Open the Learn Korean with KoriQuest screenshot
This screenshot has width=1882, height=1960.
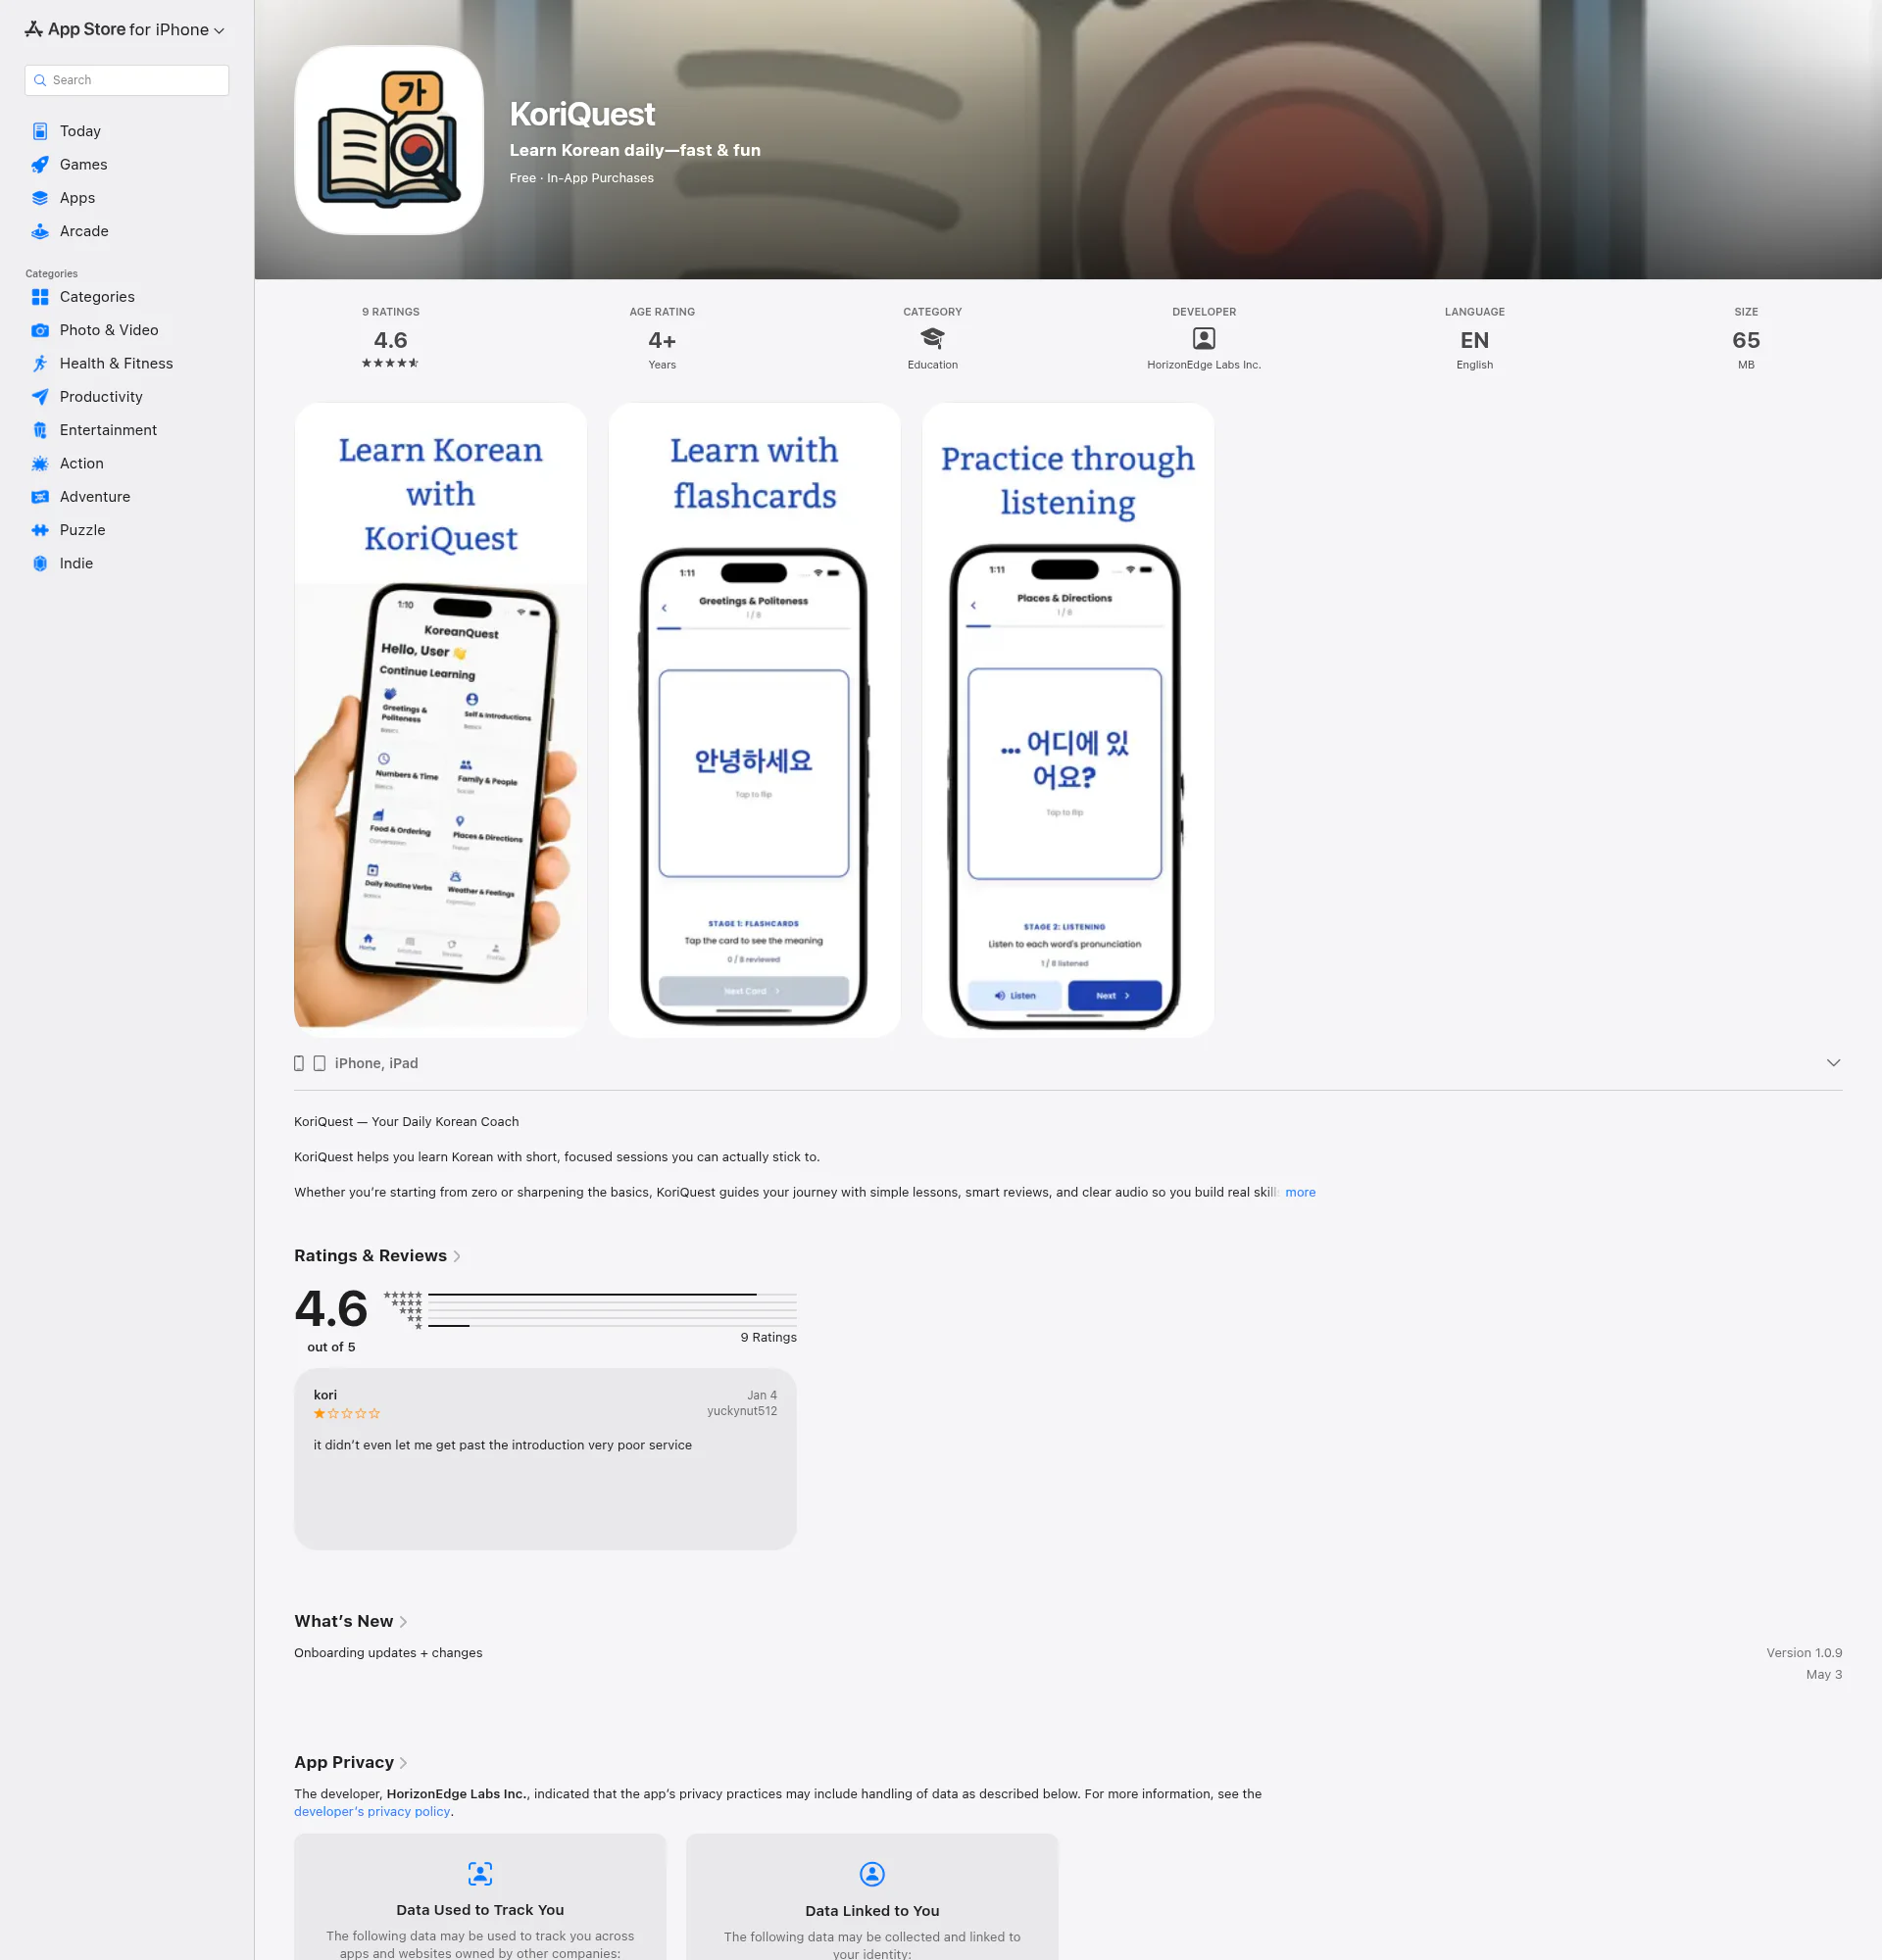[x=440, y=720]
